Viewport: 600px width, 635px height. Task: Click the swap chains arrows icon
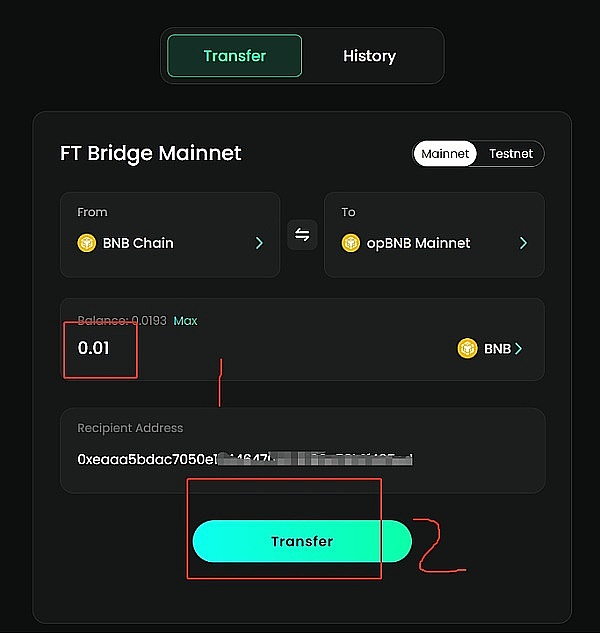(x=302, y=235)
